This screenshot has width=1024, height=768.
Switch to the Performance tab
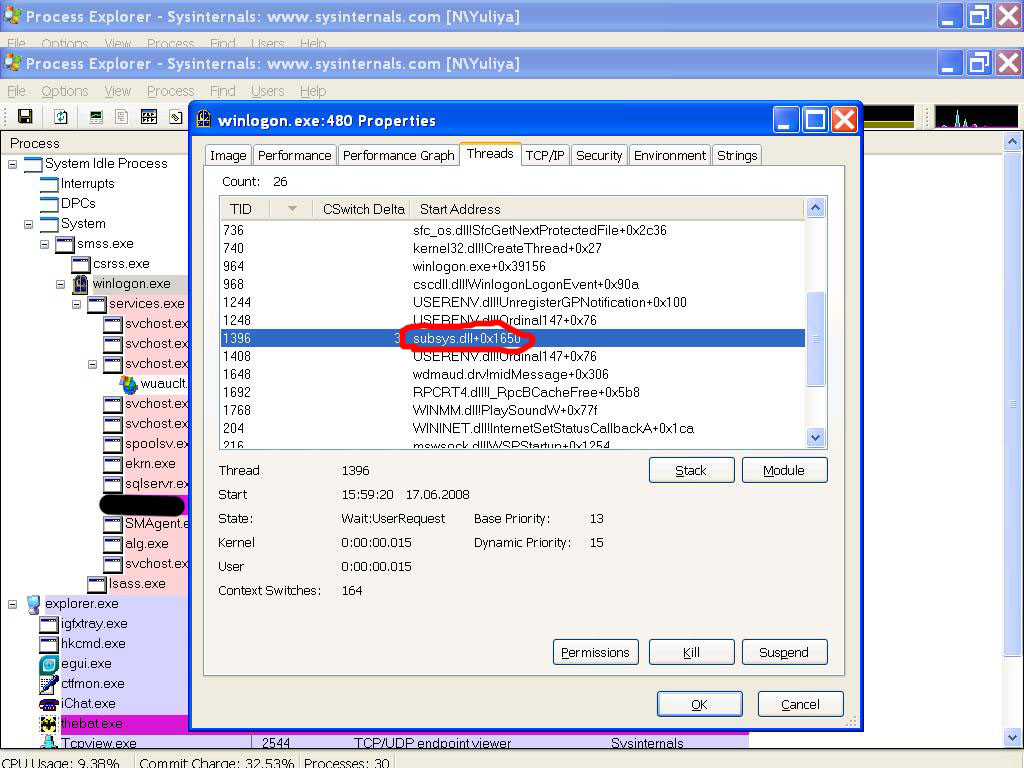(x=295, y=155)
